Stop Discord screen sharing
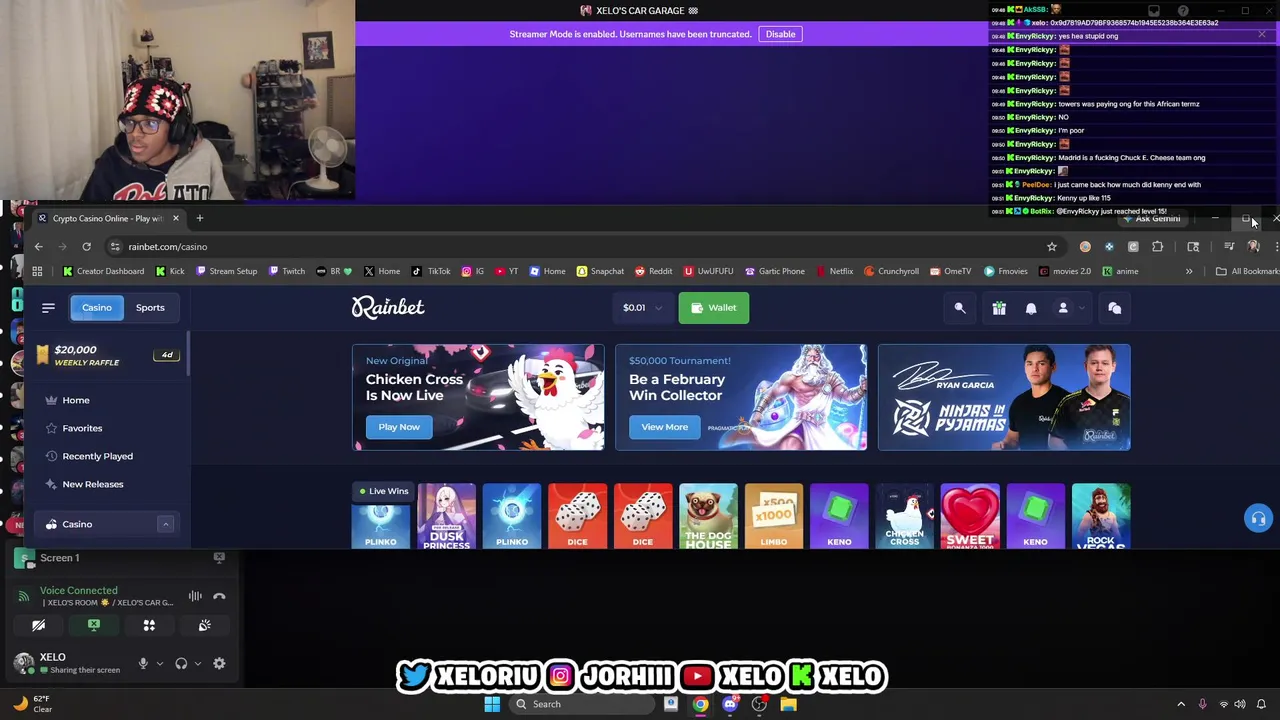 tap(94, 626)
